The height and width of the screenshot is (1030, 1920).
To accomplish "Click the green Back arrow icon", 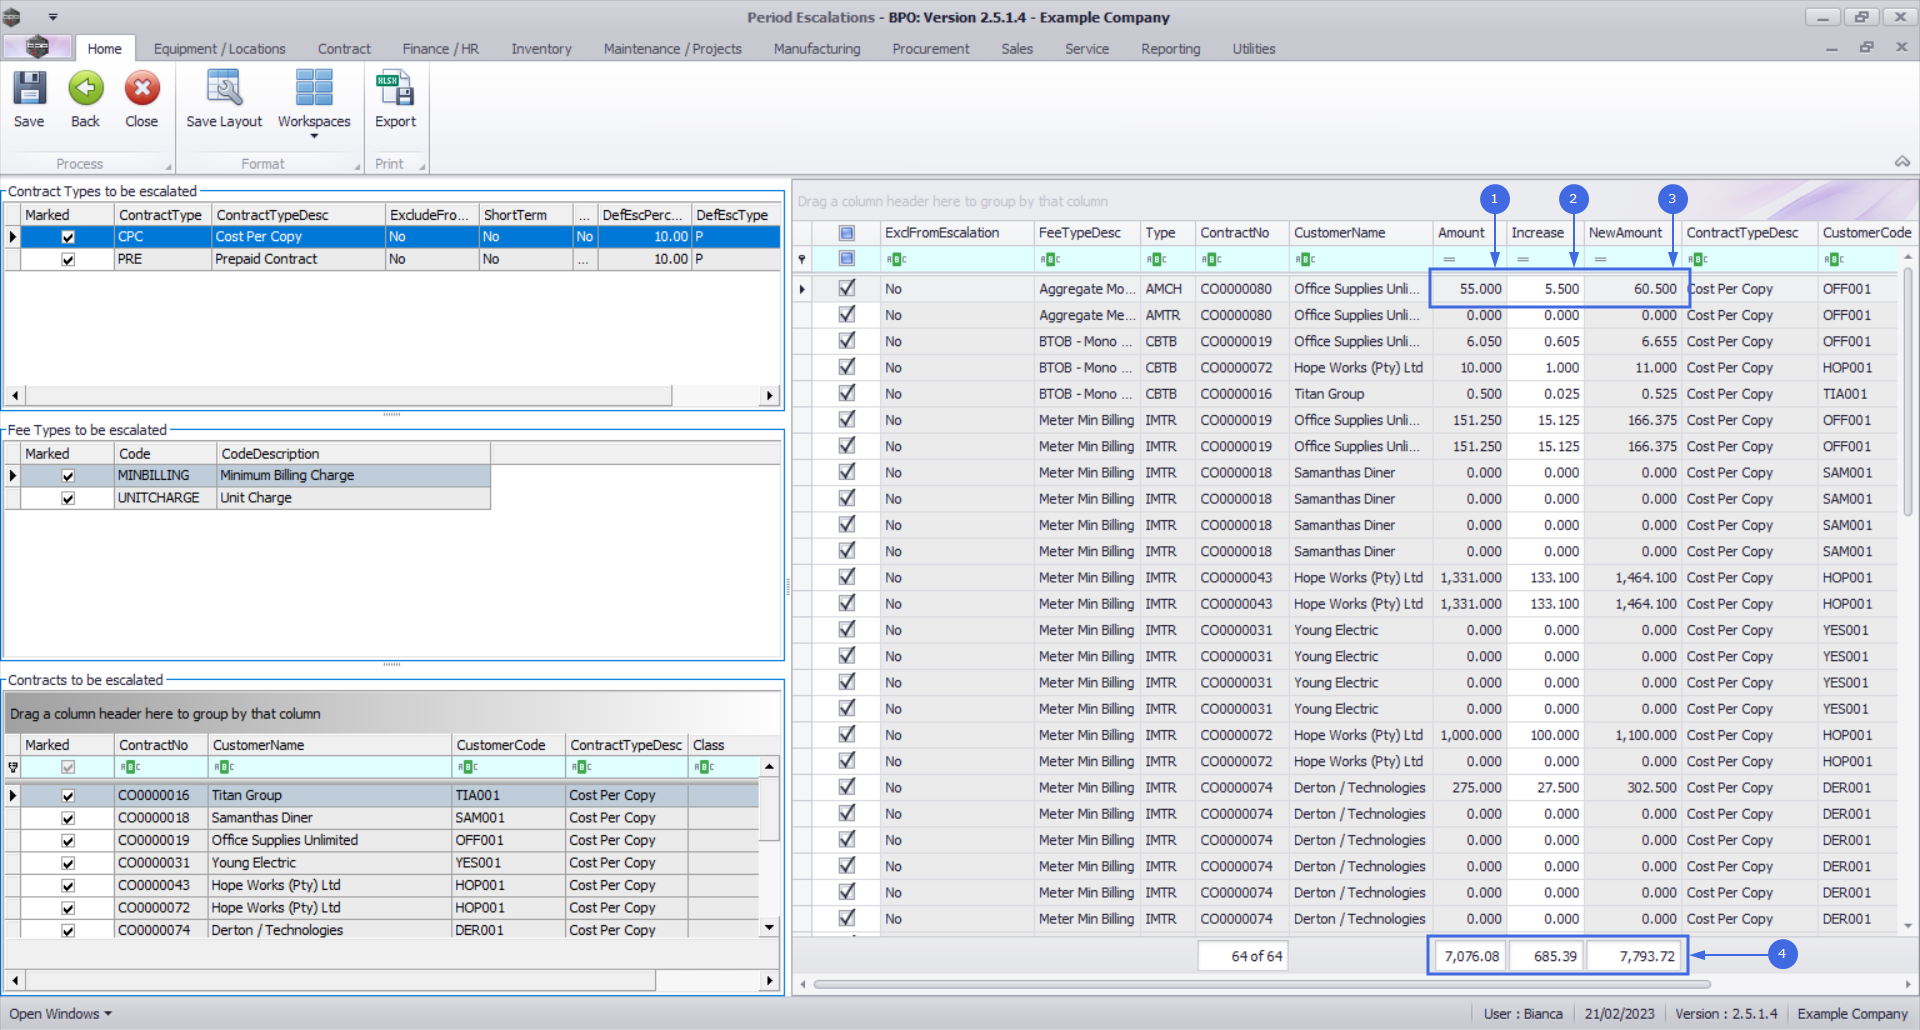I will 86,90.
